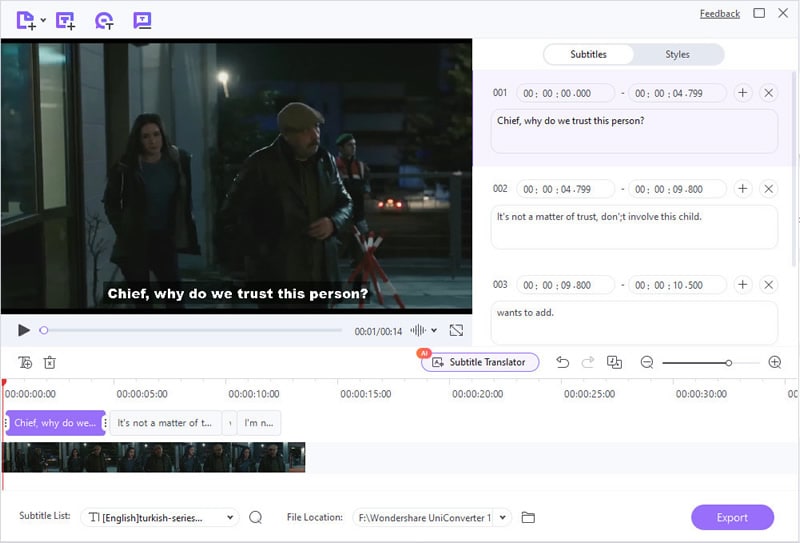This screenshot has width=800, height=543.
Task: Click the auto subtitle generator icon
Action: (104, 21)
